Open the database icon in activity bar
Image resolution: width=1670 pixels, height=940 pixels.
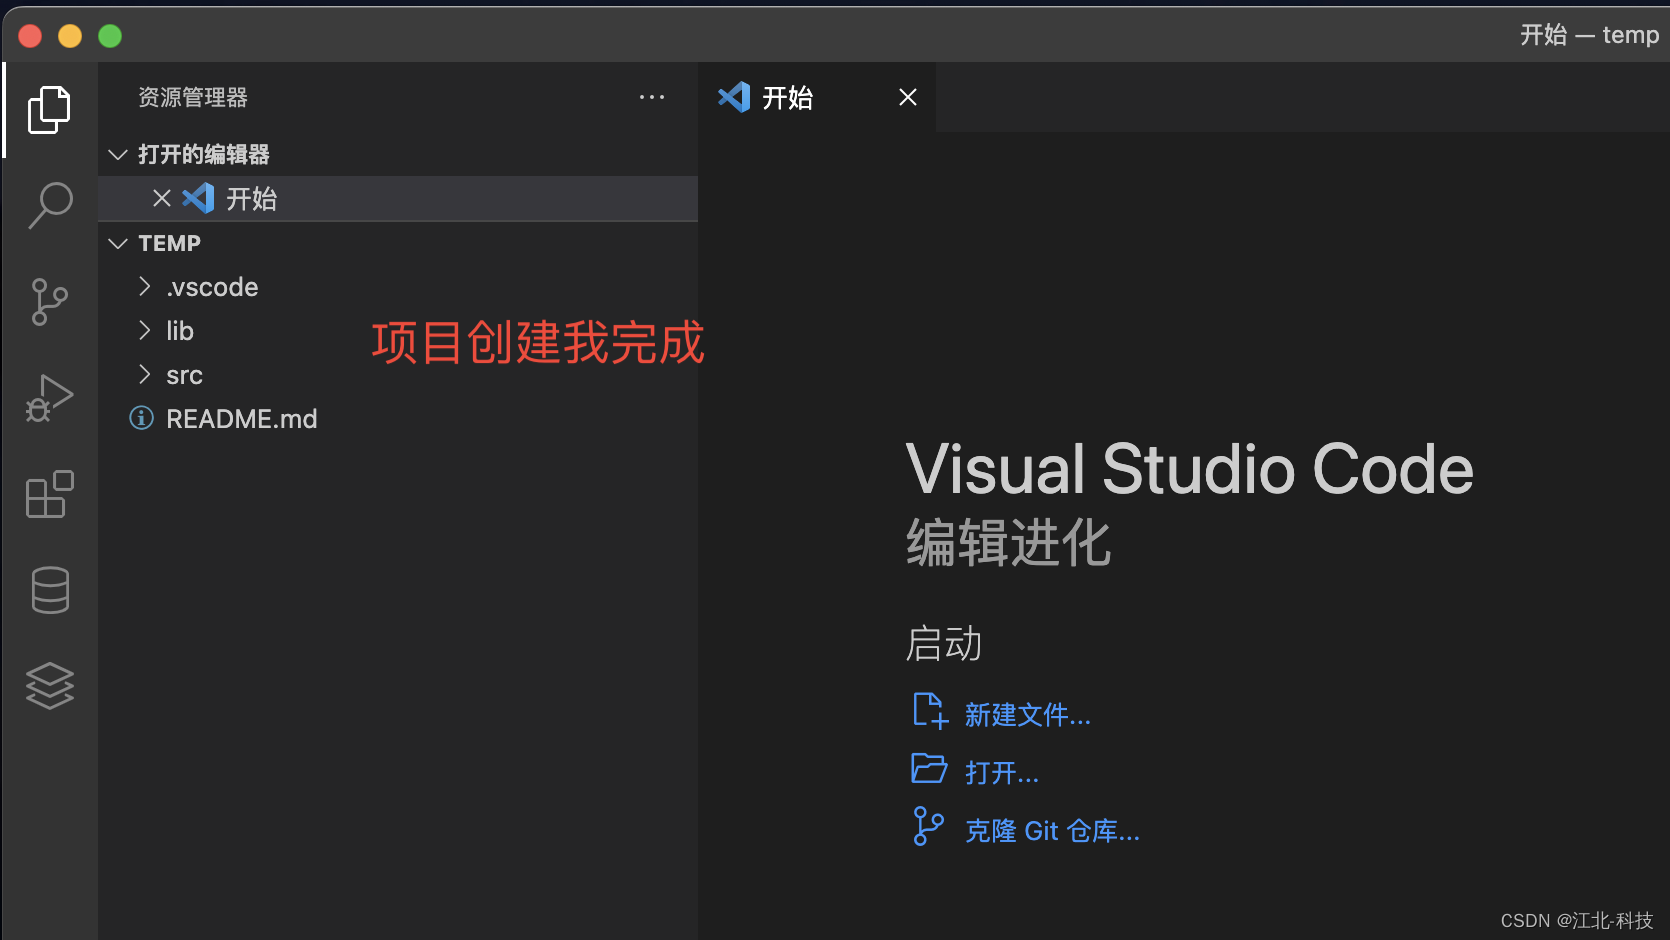click(49, 590)
